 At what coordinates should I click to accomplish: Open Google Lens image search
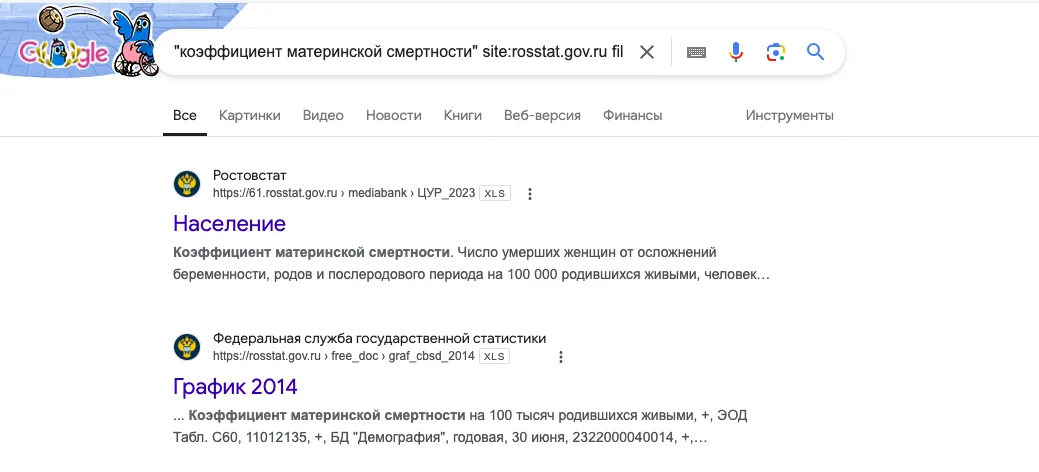click(776, 52)
